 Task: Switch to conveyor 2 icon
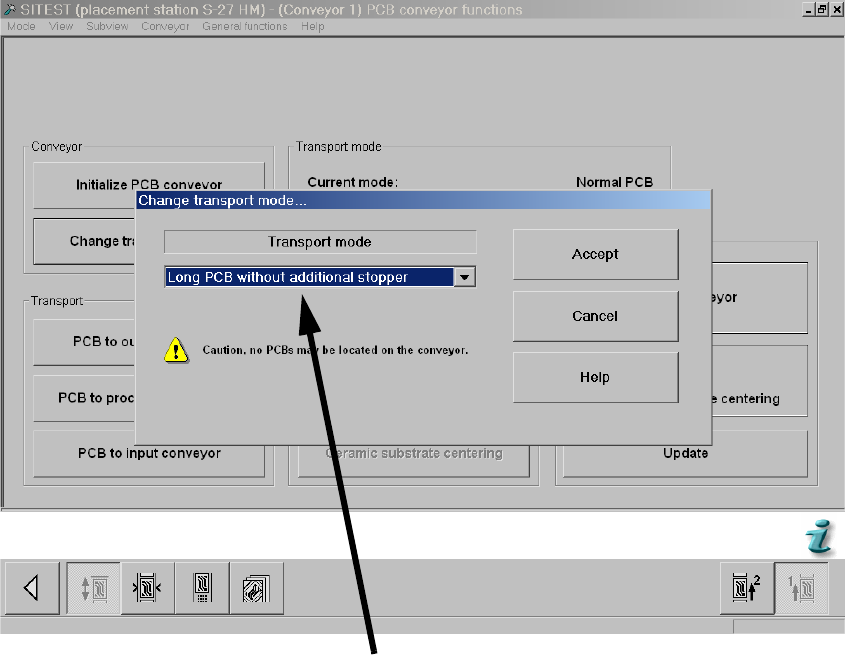(x=747, y=588)
